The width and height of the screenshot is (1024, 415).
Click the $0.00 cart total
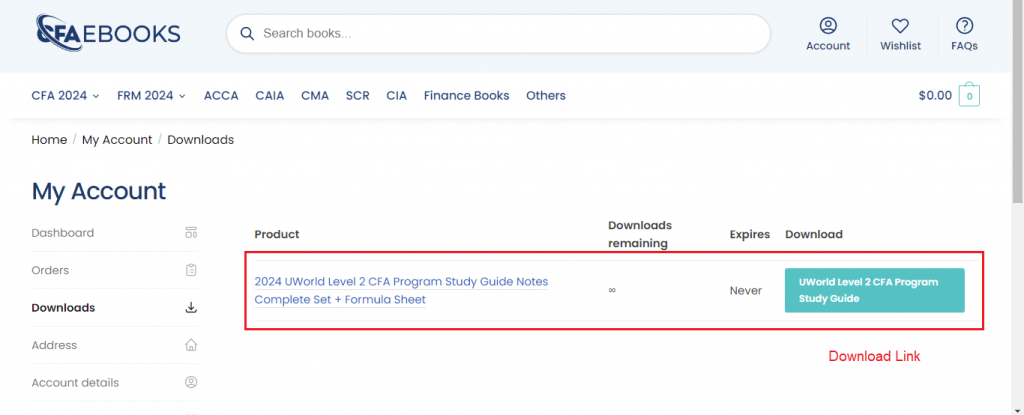(x=935, y=95)
